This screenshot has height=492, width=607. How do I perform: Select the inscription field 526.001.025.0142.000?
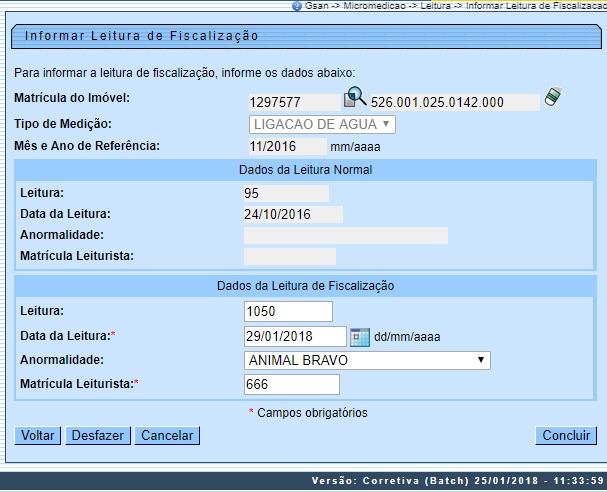coord(455,103)
